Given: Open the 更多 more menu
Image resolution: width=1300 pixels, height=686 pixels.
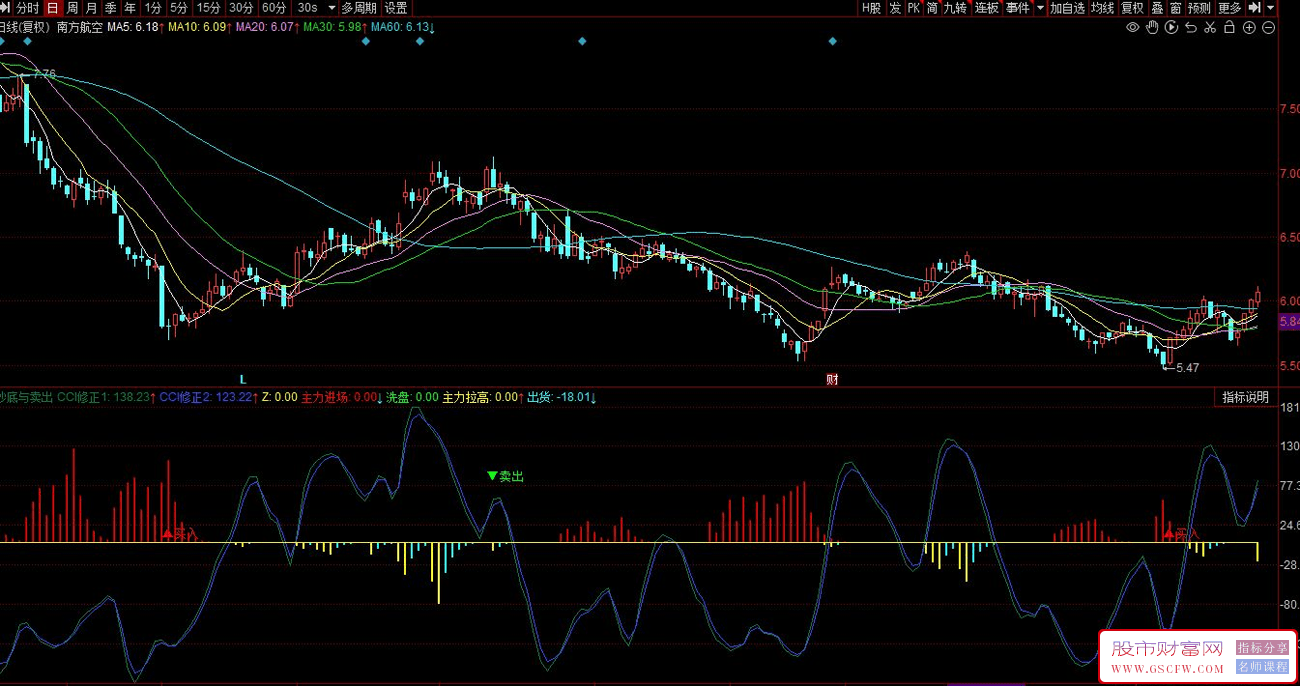Looking at the screenshot, I should click(1230, 8).
